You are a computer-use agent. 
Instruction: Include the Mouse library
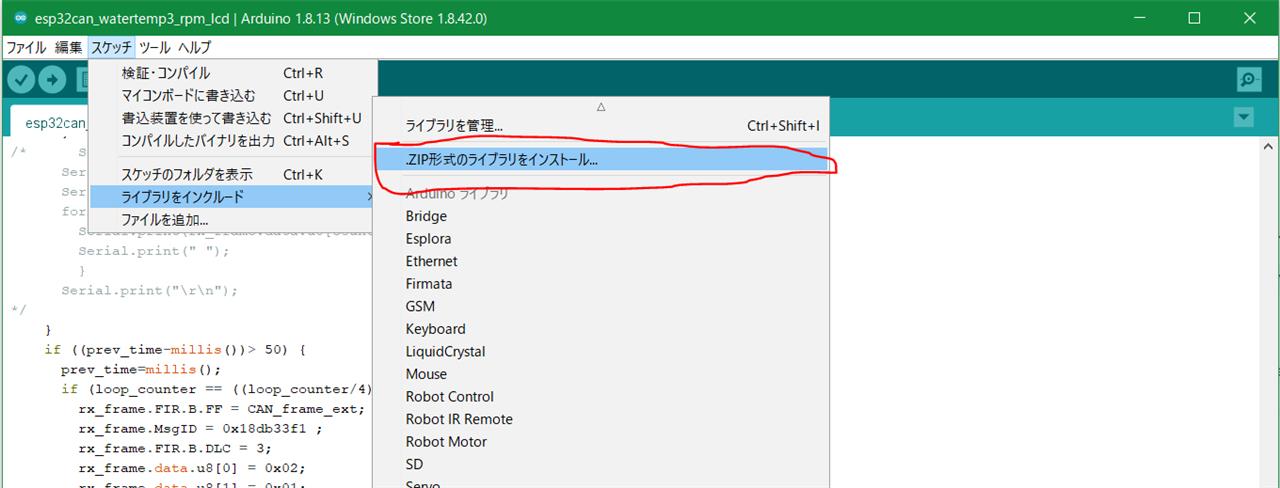pyautogui.click(x=601, y=374)
